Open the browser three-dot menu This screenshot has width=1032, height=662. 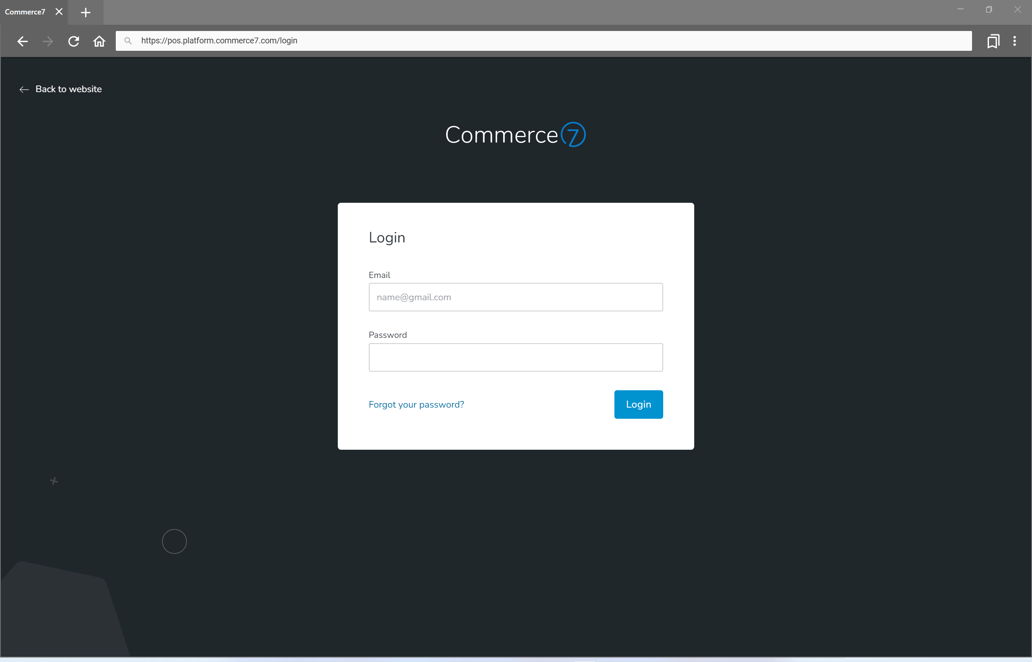coord(1016,41)
